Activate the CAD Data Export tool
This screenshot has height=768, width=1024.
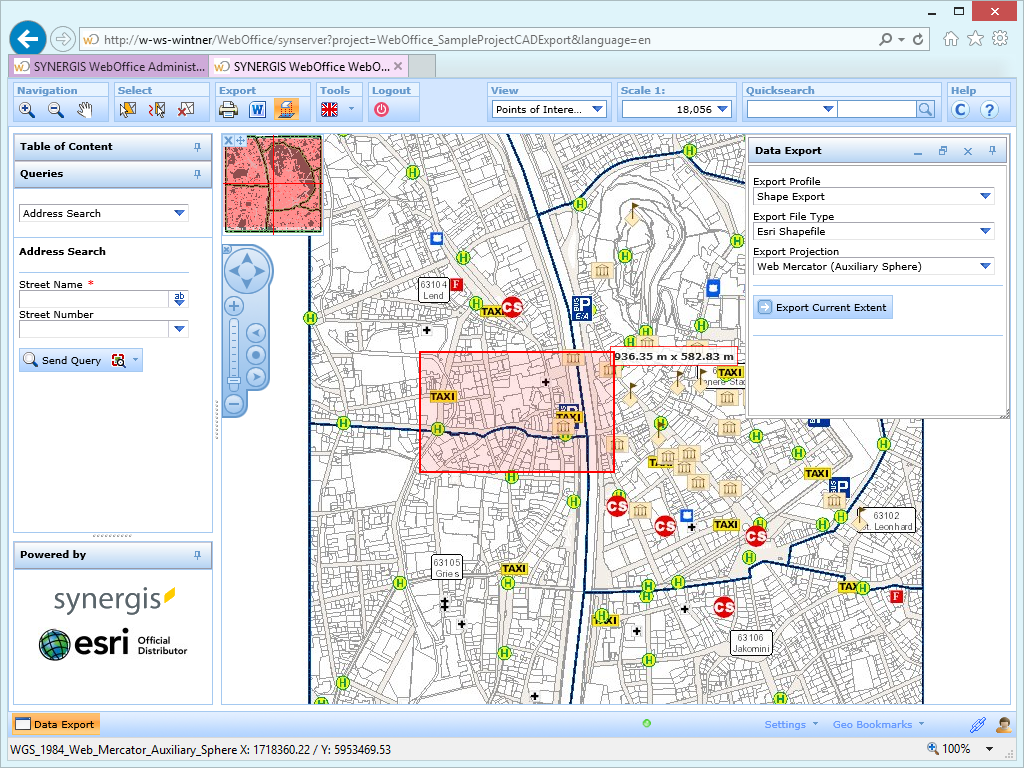point(288,110)
